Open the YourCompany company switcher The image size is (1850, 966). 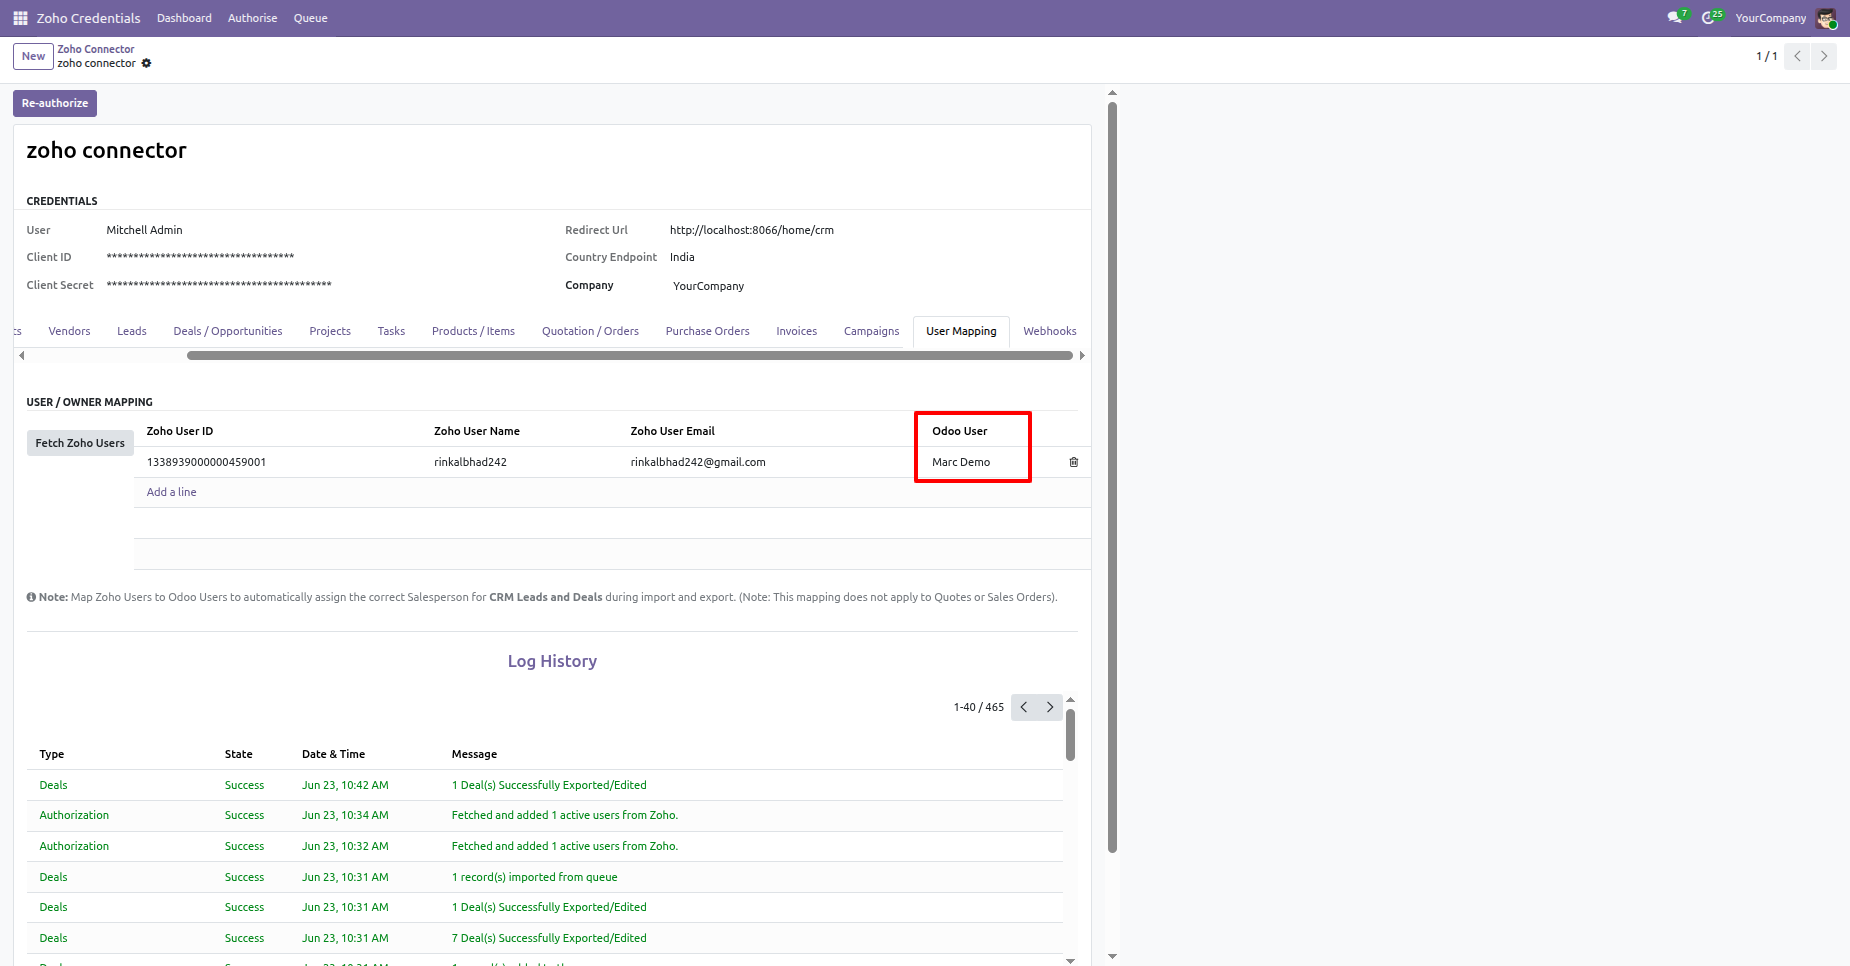(1770, 18)
